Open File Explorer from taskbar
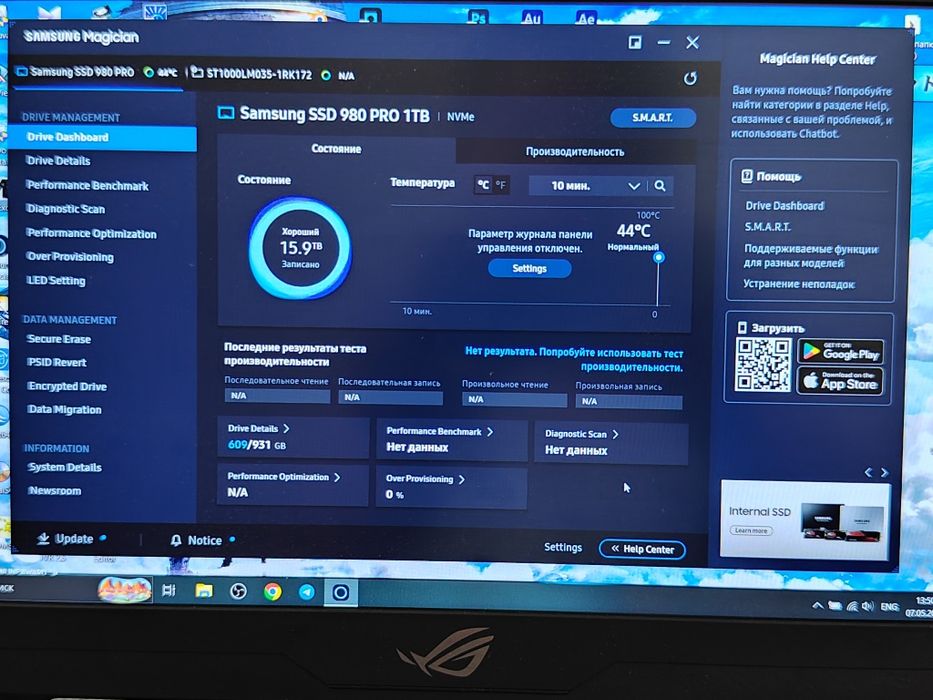This screenshot has width=933, height=700. [203, 591]
